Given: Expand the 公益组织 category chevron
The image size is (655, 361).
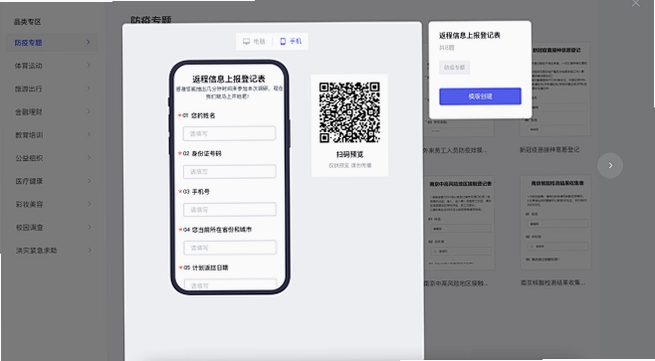Looking at the screenshot, I should [x=89, y=158].
